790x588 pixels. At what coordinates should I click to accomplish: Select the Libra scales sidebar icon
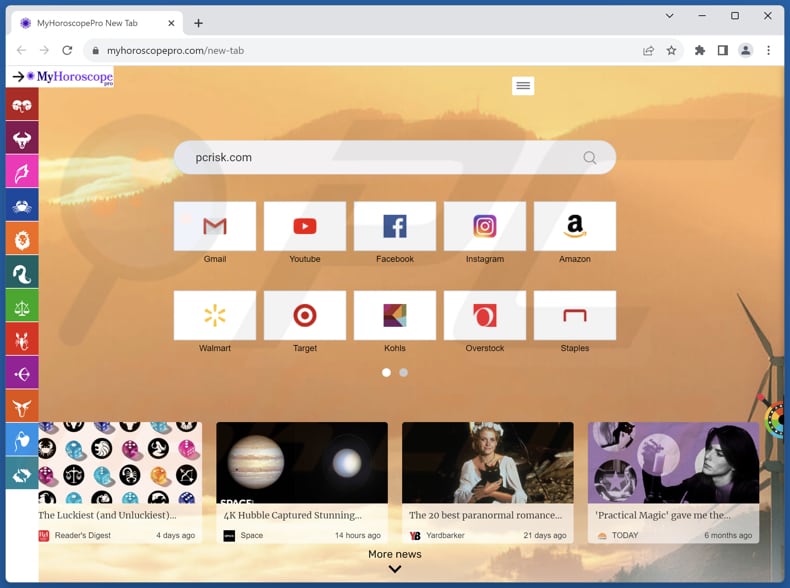[22, 306]
